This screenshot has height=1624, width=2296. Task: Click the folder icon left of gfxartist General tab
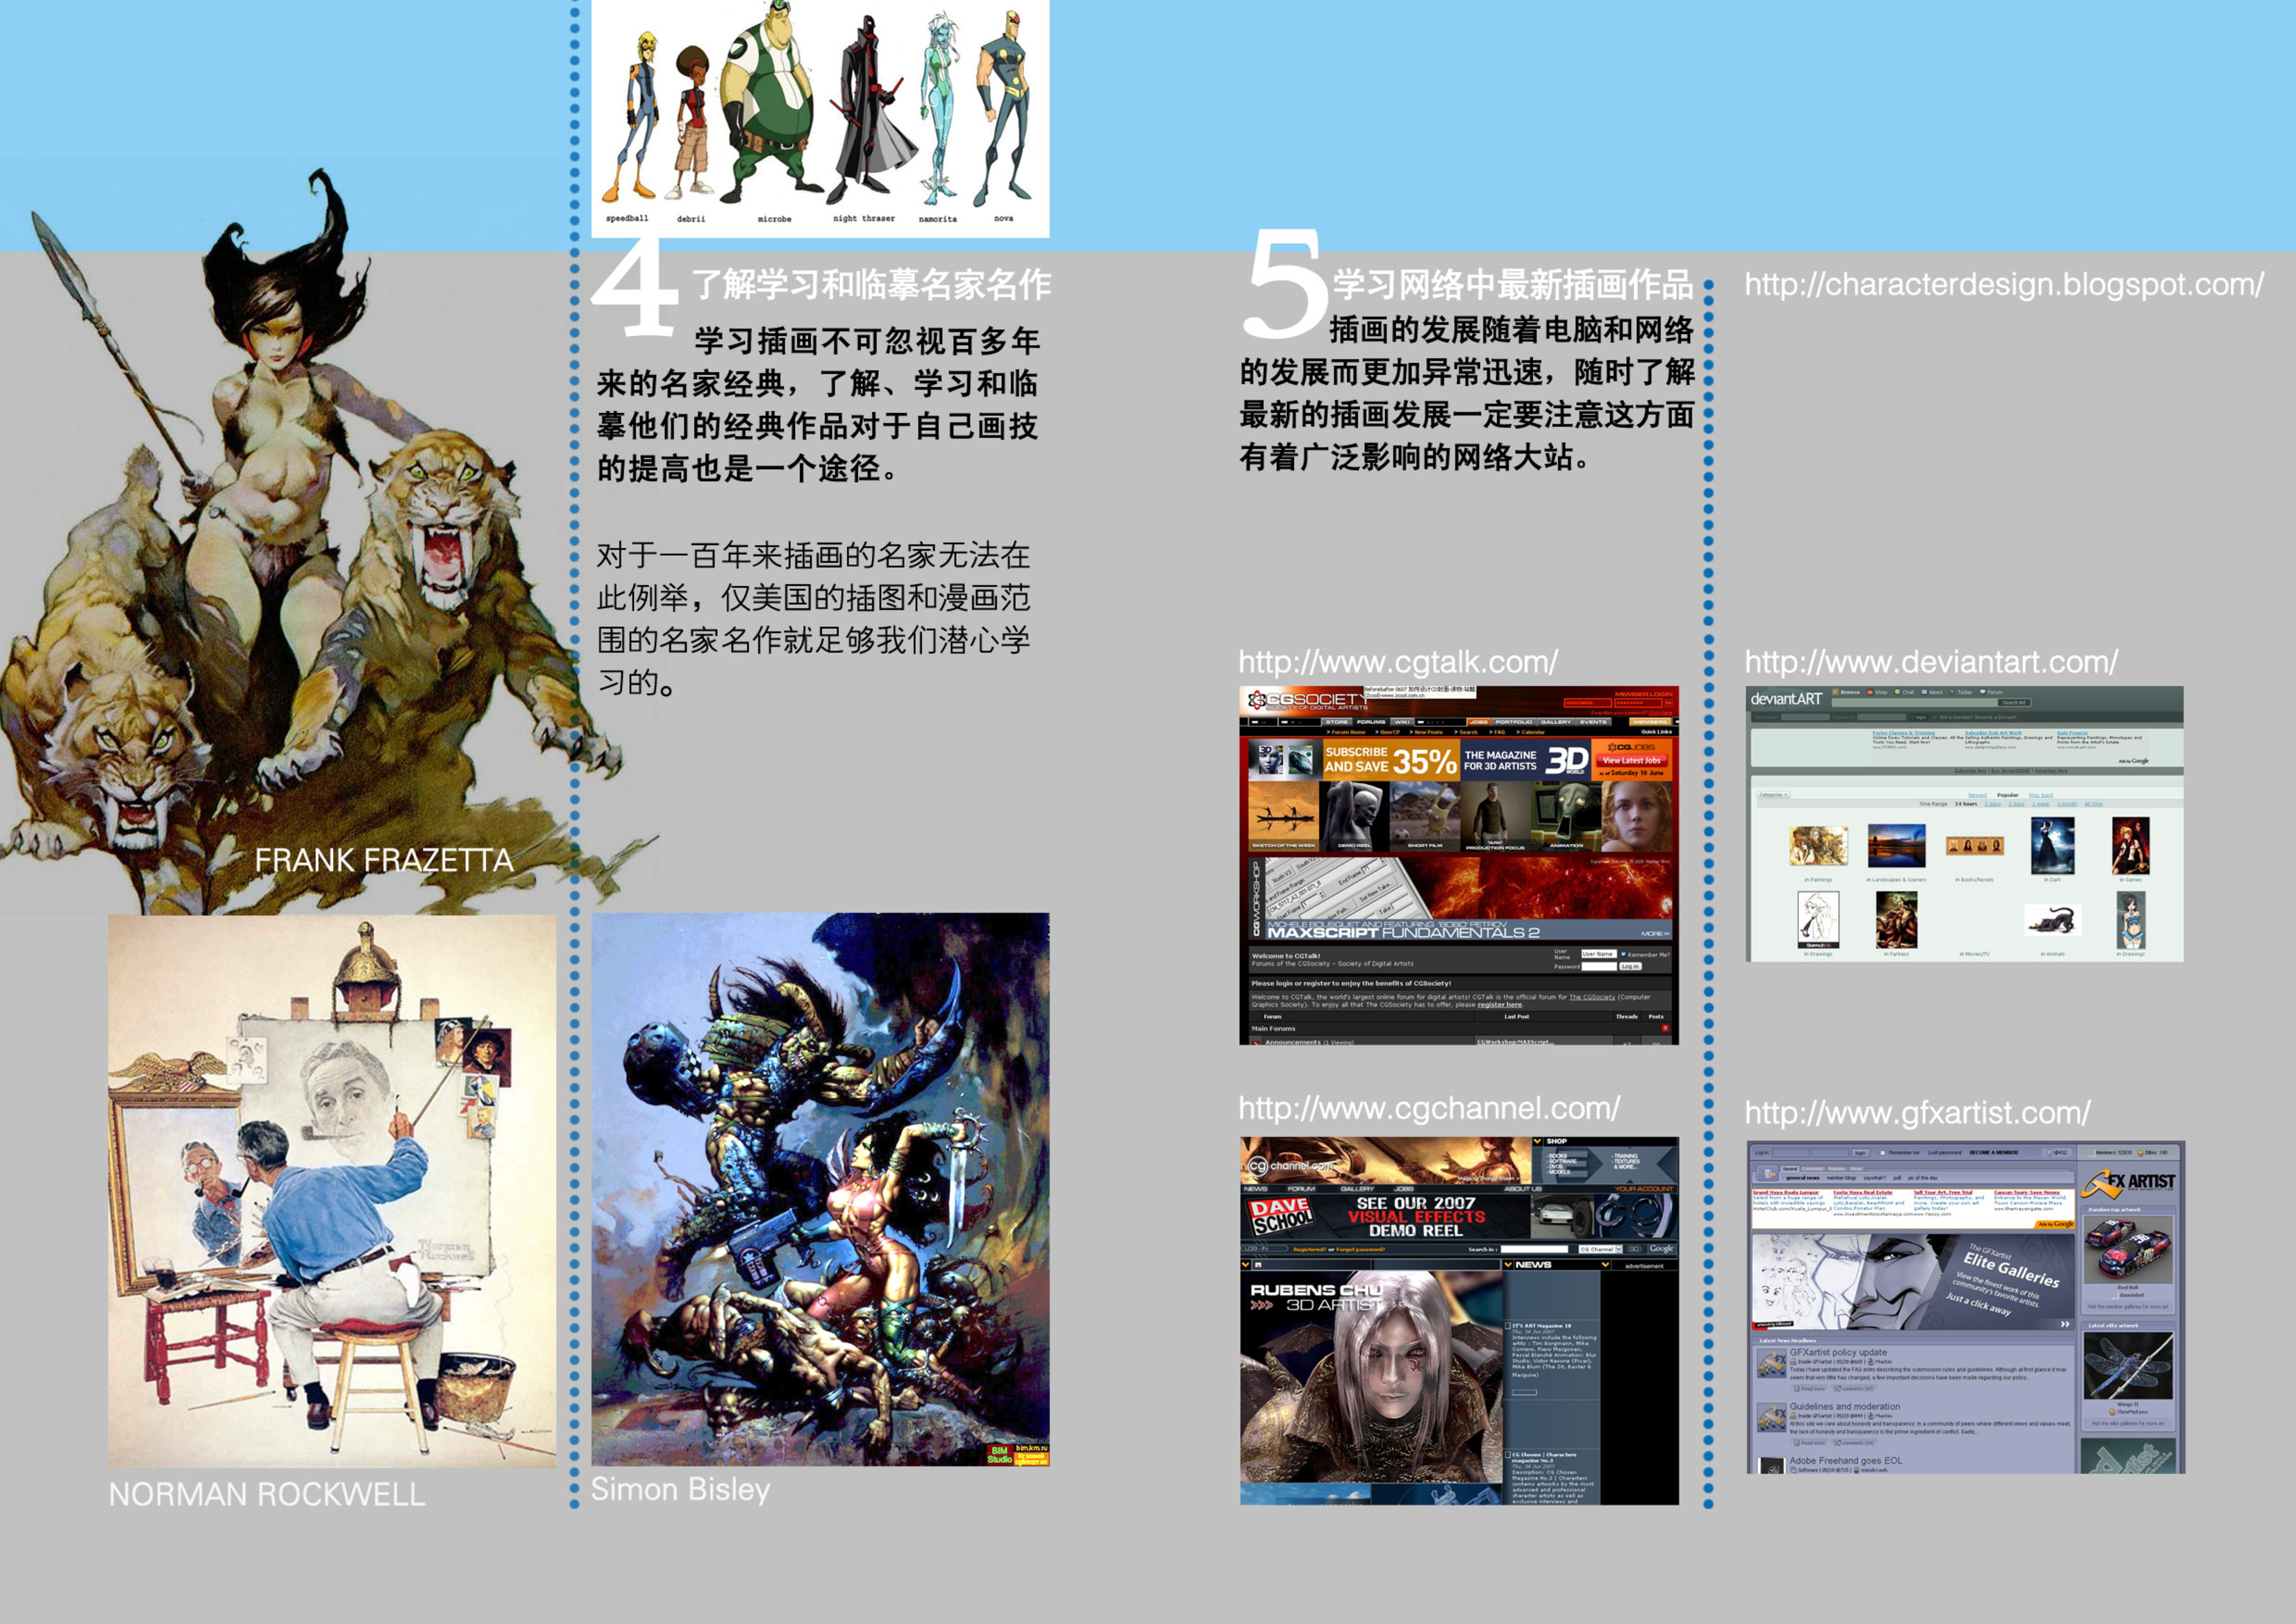coord(1768,1174)
